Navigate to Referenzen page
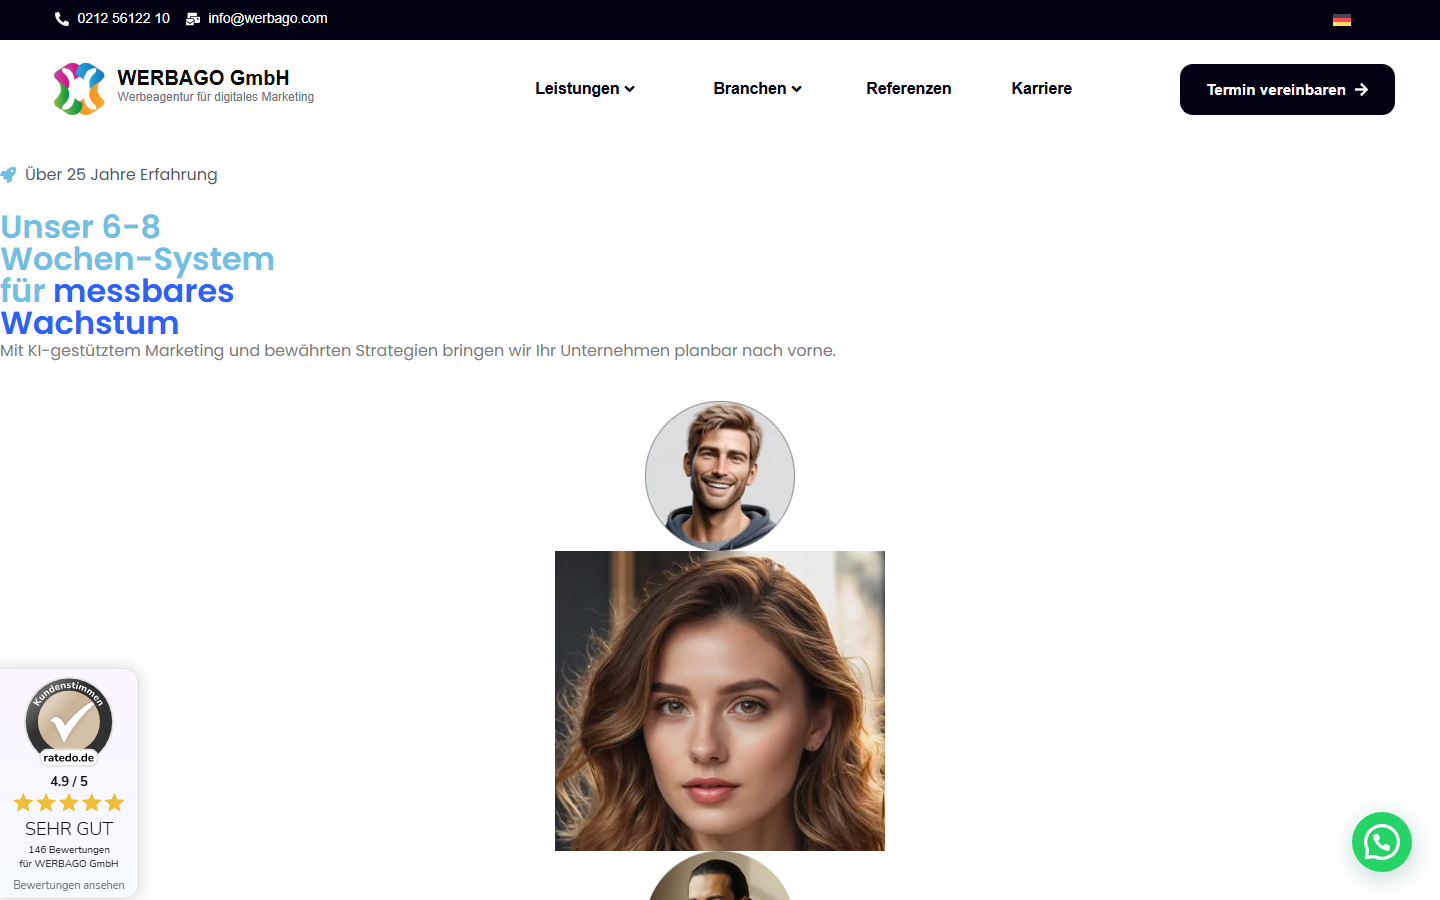The image size is (1440, 900). pyautogui.click(x=908, y=88)
